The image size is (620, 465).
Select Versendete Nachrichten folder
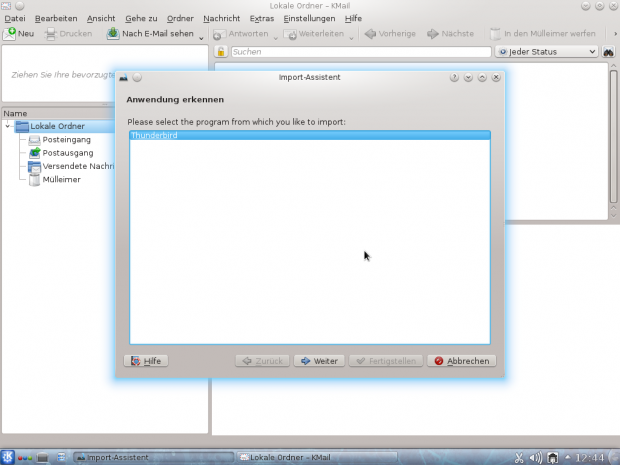tap(71, 166)
